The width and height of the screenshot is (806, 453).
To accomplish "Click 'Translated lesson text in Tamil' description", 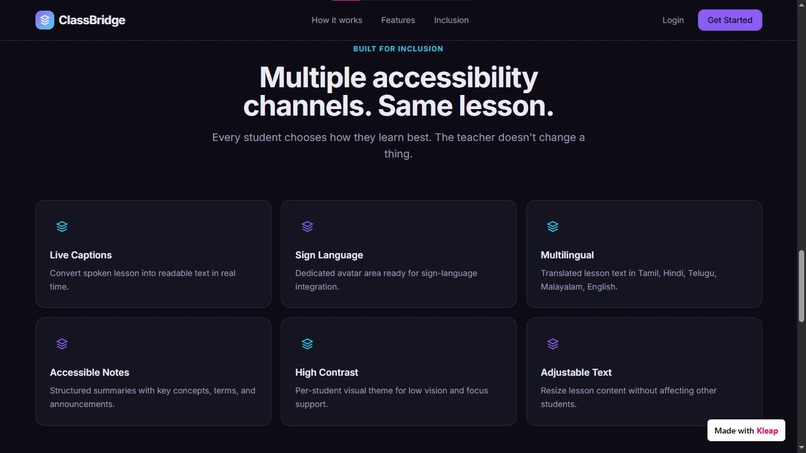I will [628, 280].
